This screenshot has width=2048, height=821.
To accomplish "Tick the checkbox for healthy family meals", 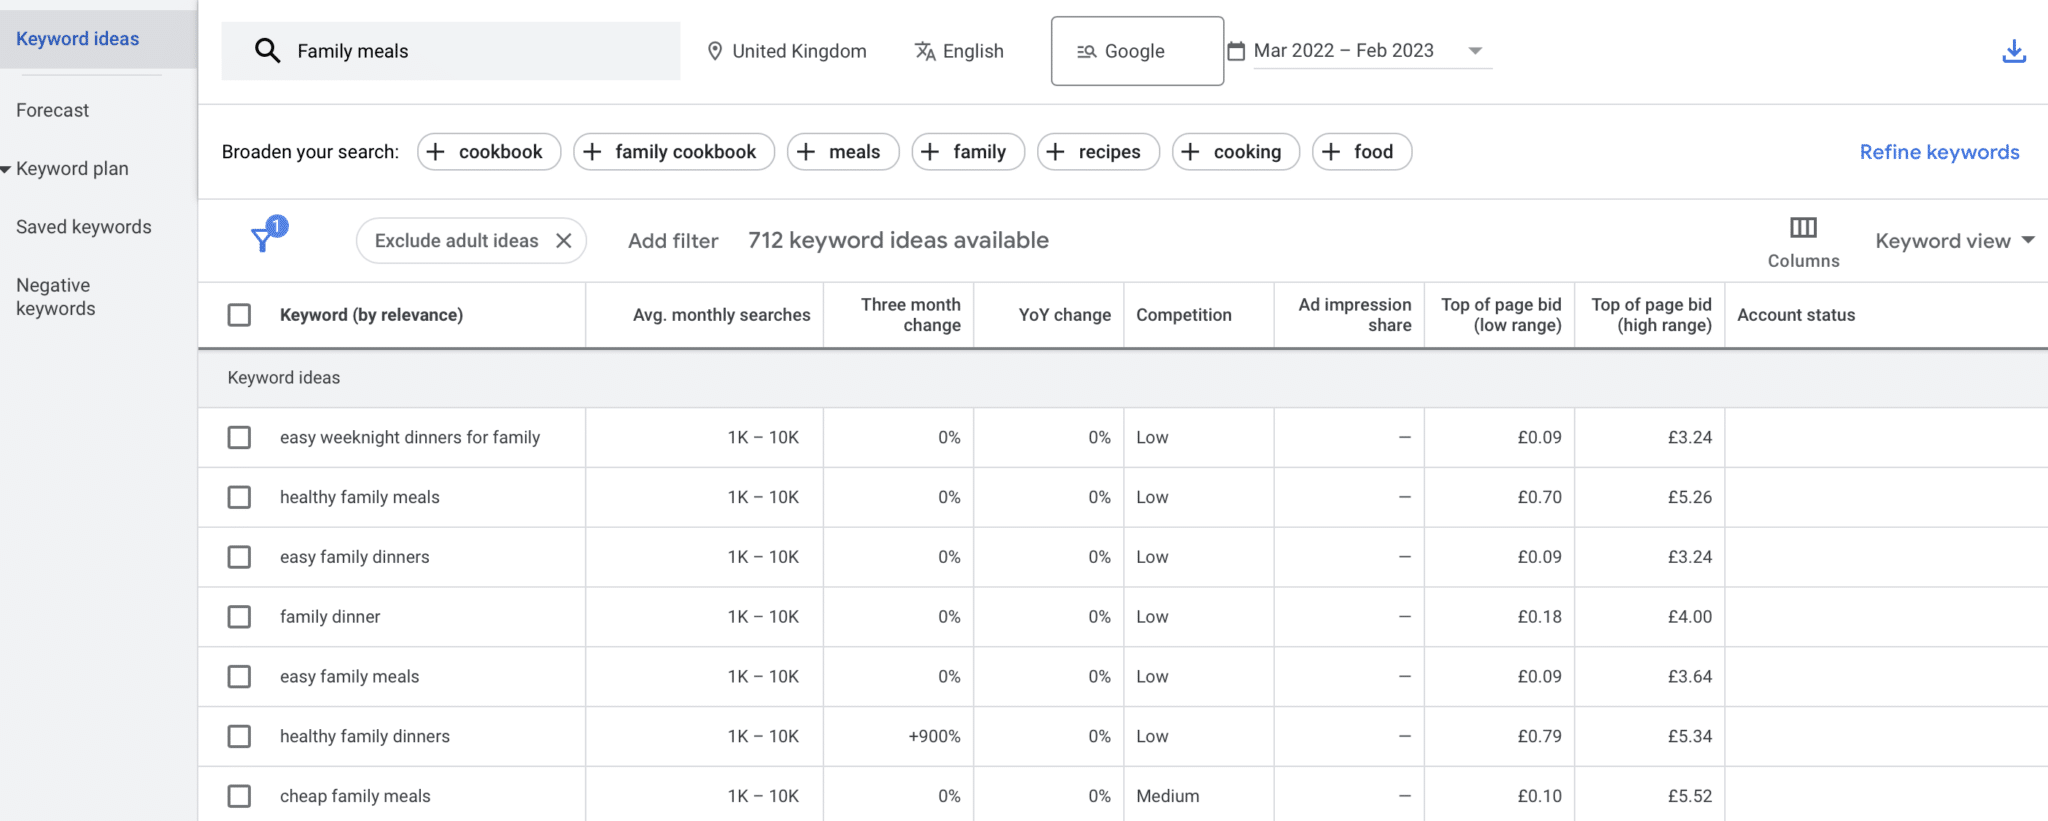I will click(239, 497).
